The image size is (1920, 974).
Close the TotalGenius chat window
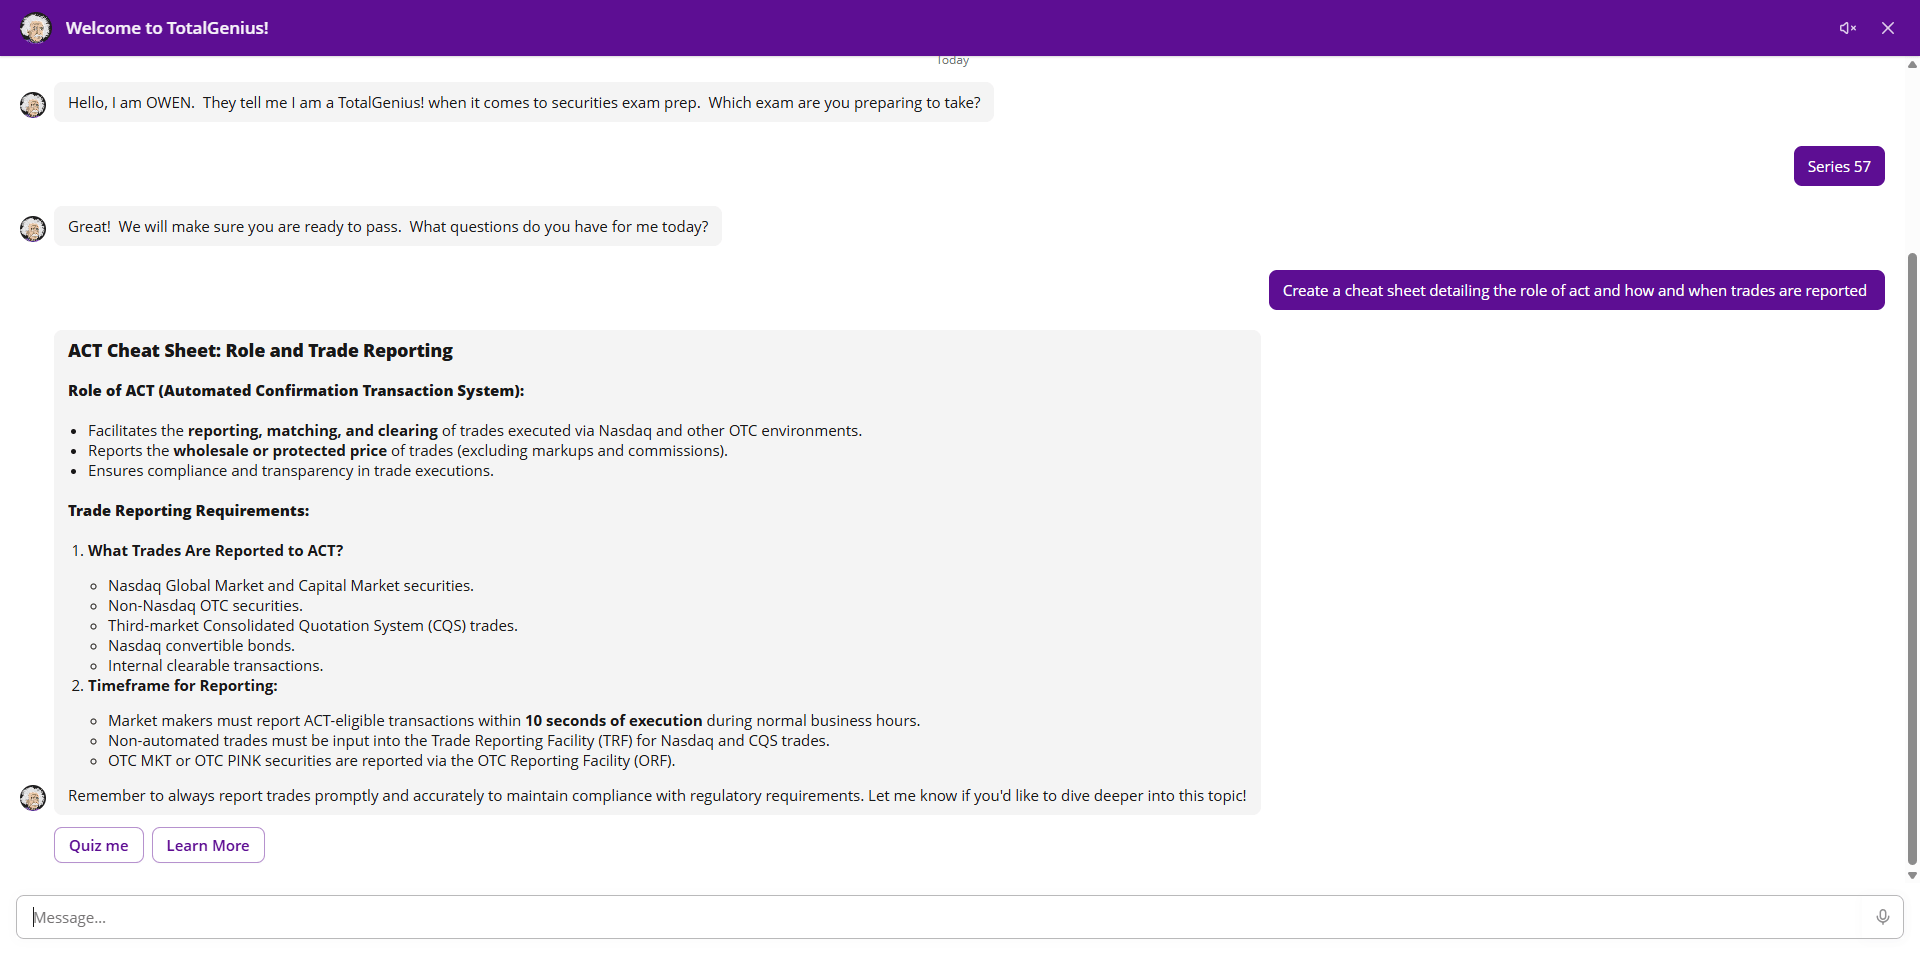(1887, 28)
